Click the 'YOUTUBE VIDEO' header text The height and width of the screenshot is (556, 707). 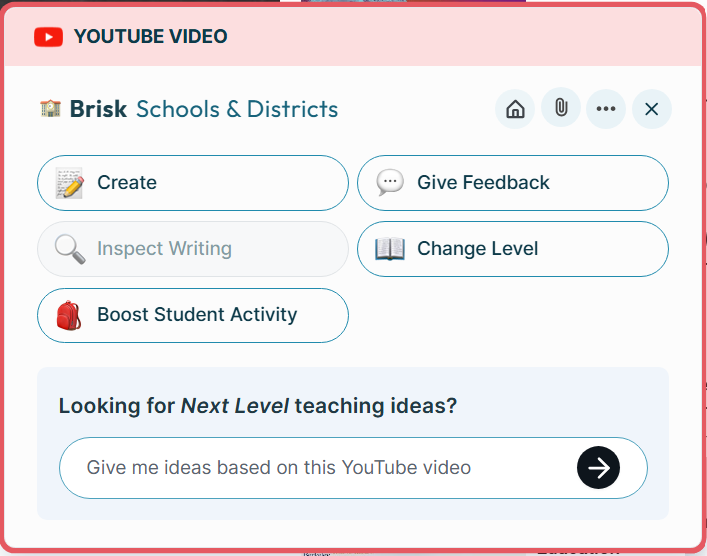[x=151, y=37]
